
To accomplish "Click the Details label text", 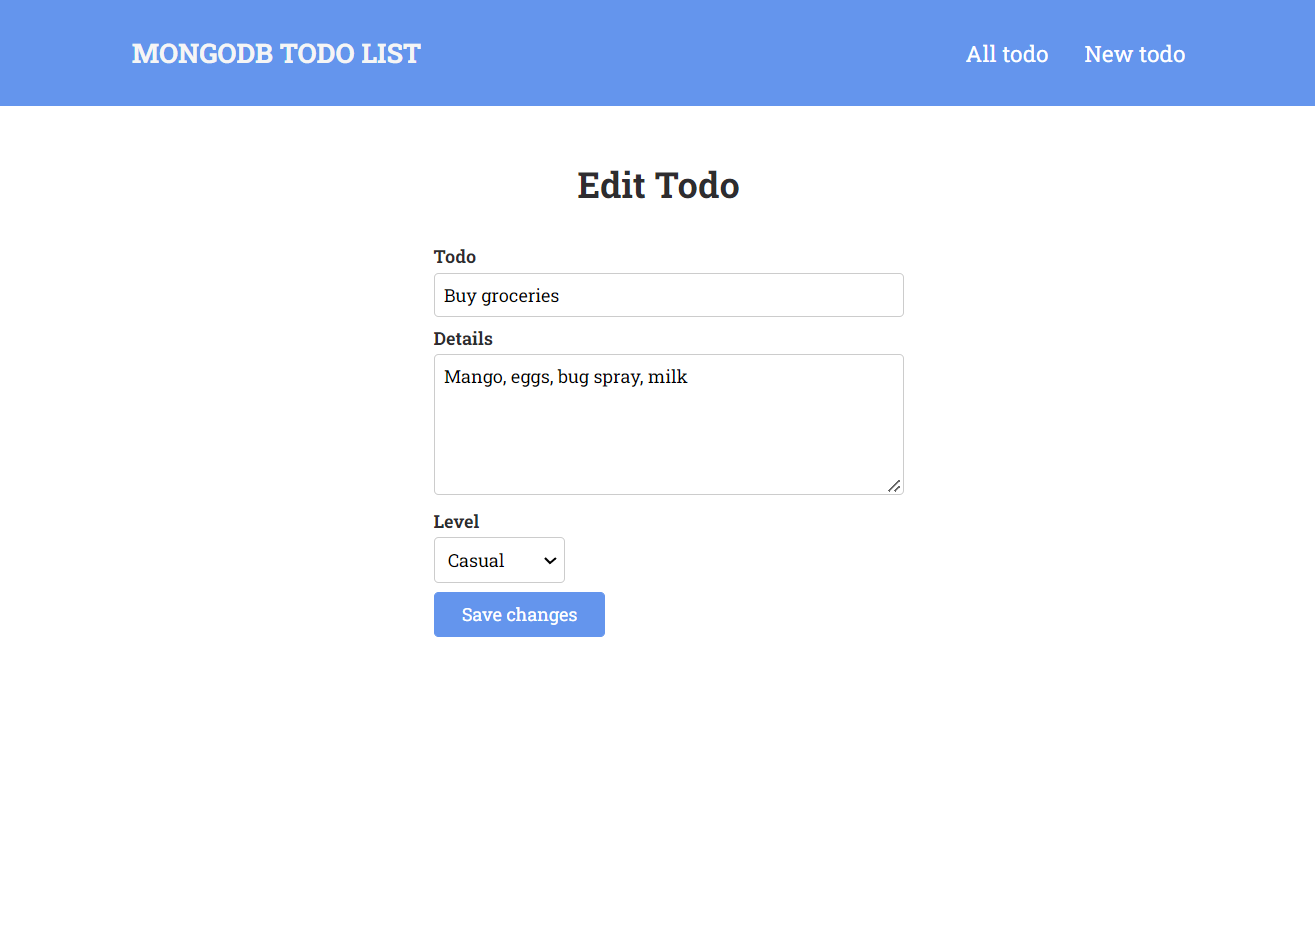I will [463, 339].
